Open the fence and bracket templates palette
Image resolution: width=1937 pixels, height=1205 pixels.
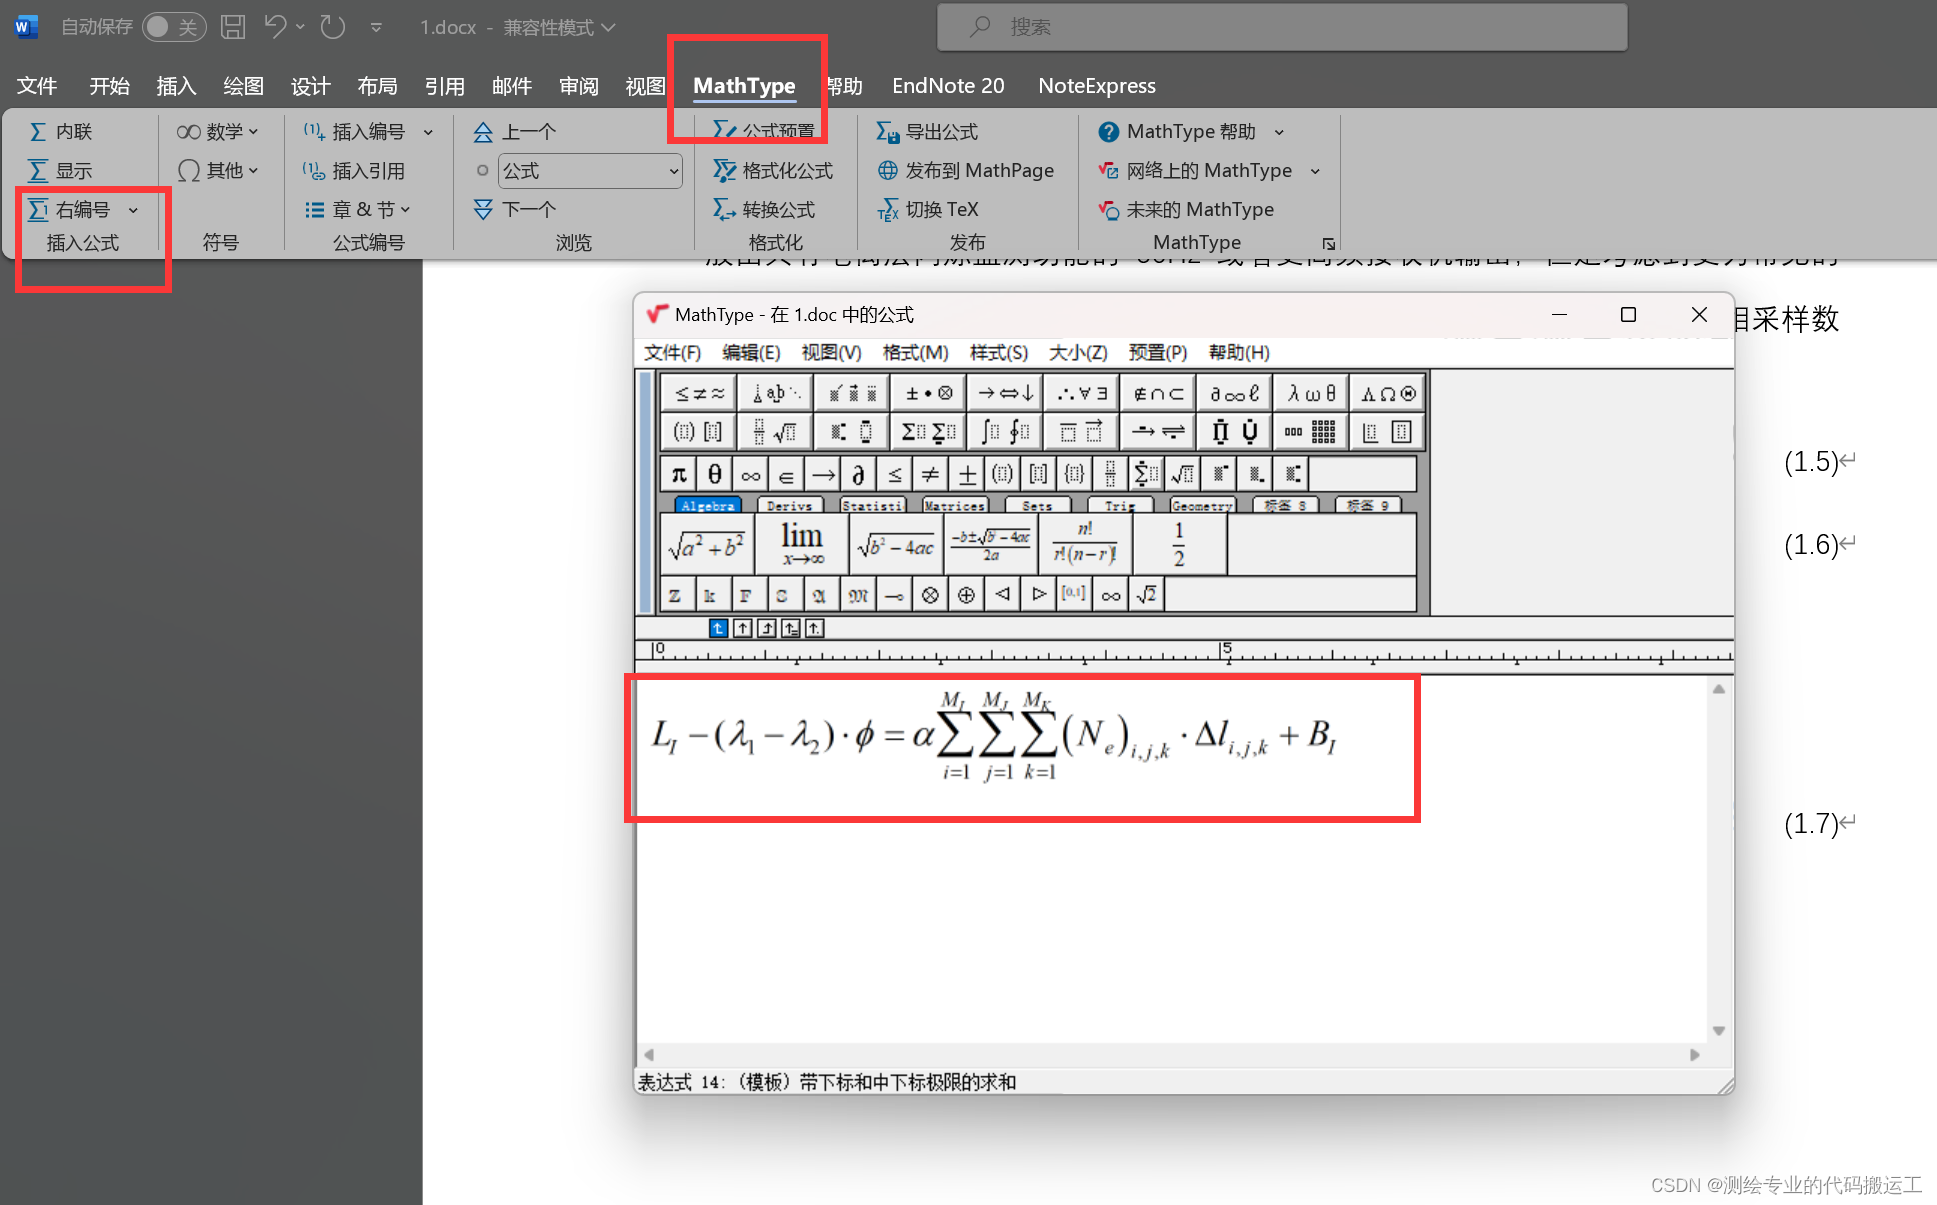697,431
